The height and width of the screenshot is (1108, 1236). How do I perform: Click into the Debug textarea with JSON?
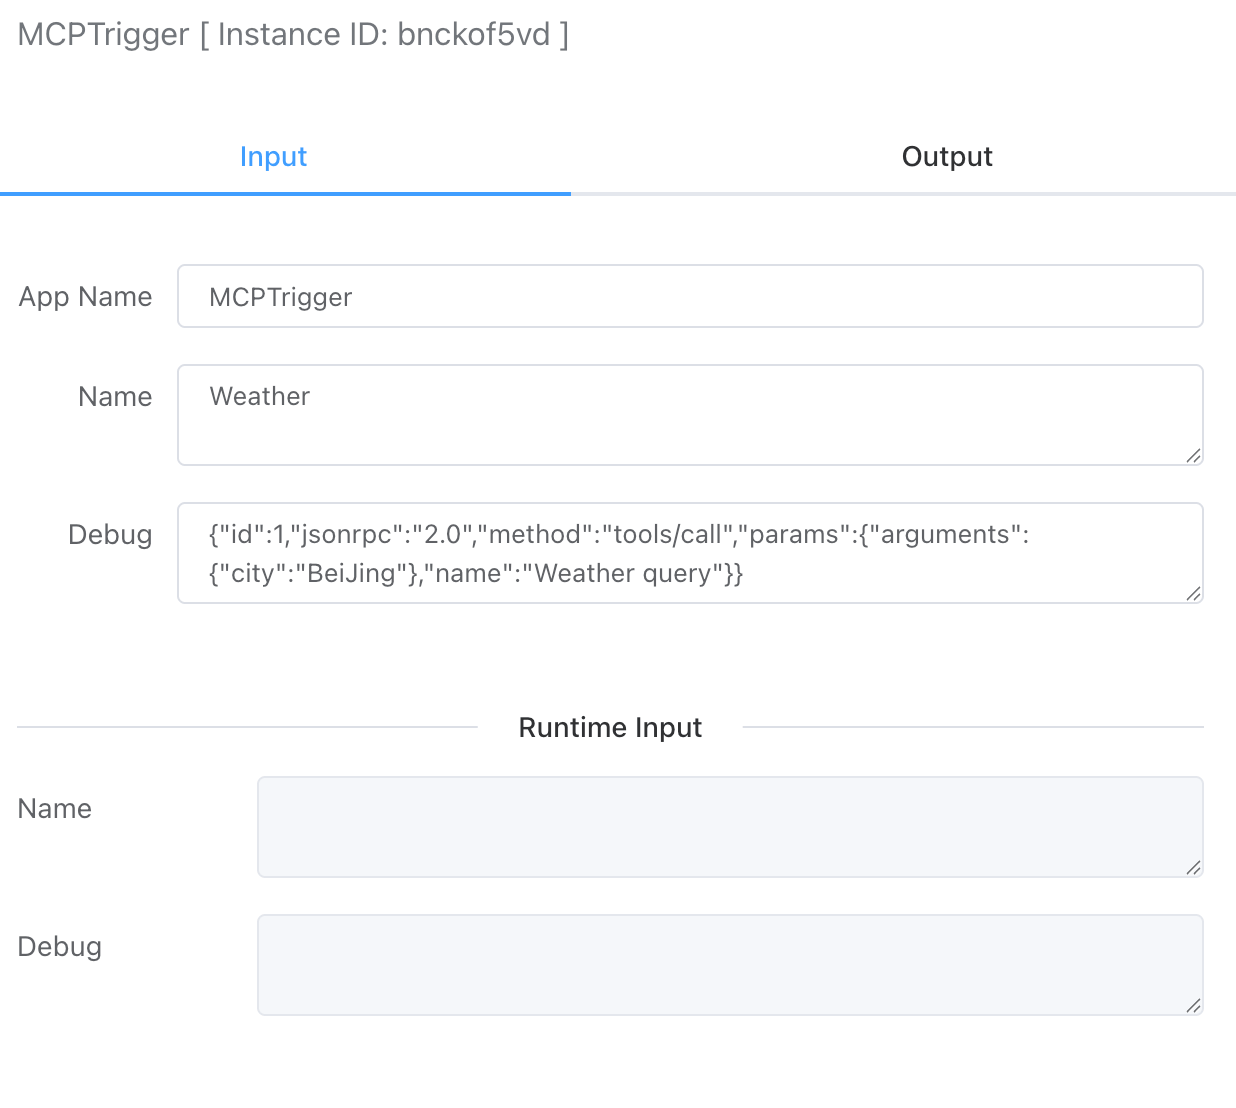tap(690, 553)
